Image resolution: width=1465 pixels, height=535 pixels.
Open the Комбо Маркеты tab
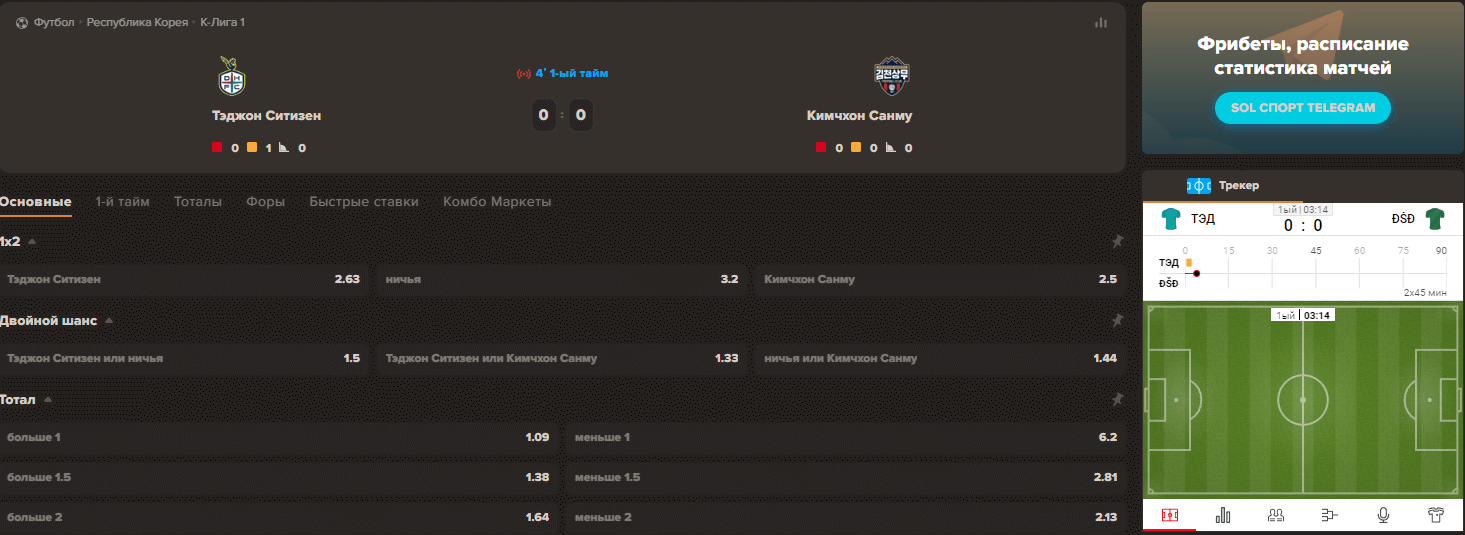[497, 202]
